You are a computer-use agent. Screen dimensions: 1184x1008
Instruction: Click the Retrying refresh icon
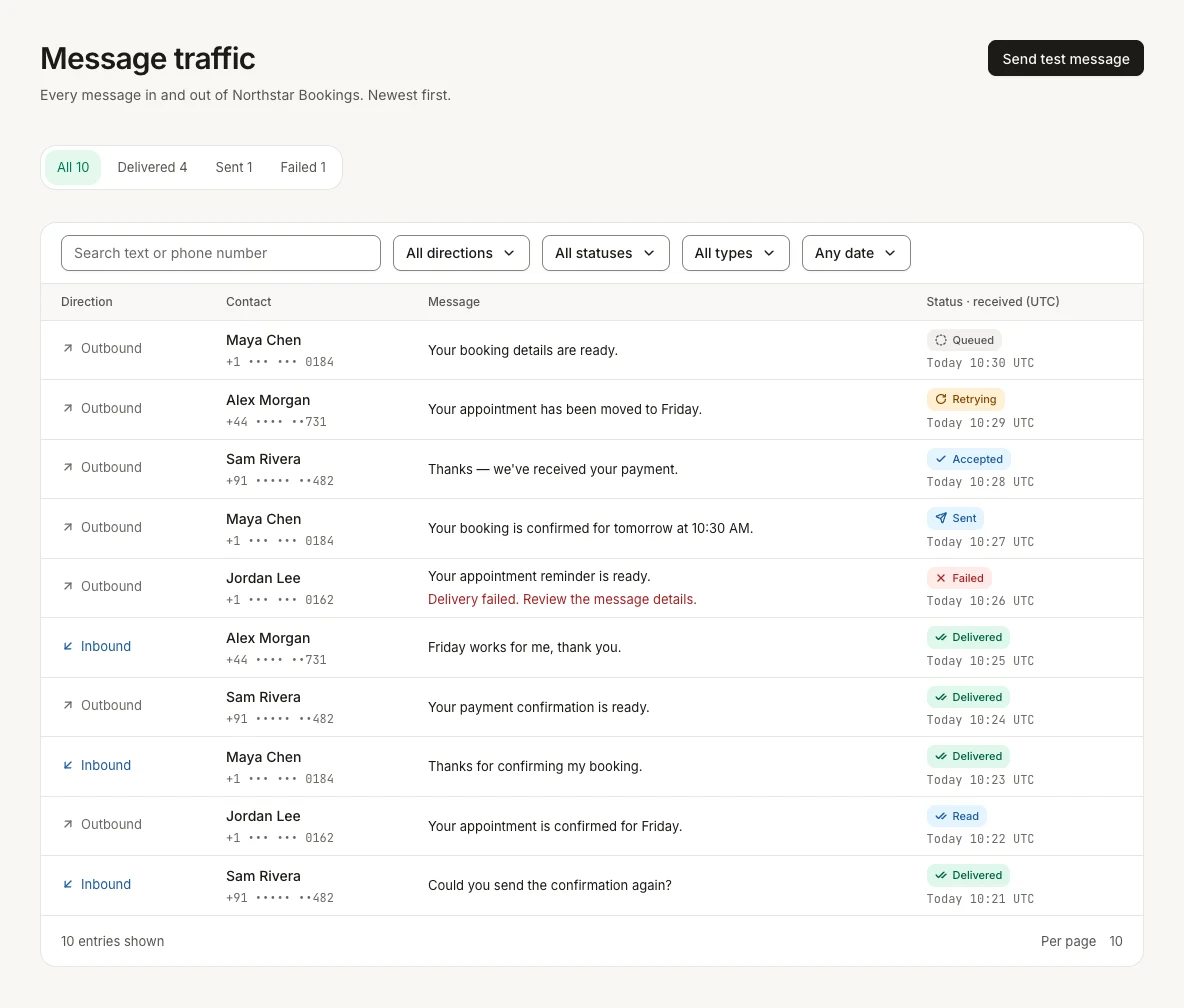click(941, 399)
